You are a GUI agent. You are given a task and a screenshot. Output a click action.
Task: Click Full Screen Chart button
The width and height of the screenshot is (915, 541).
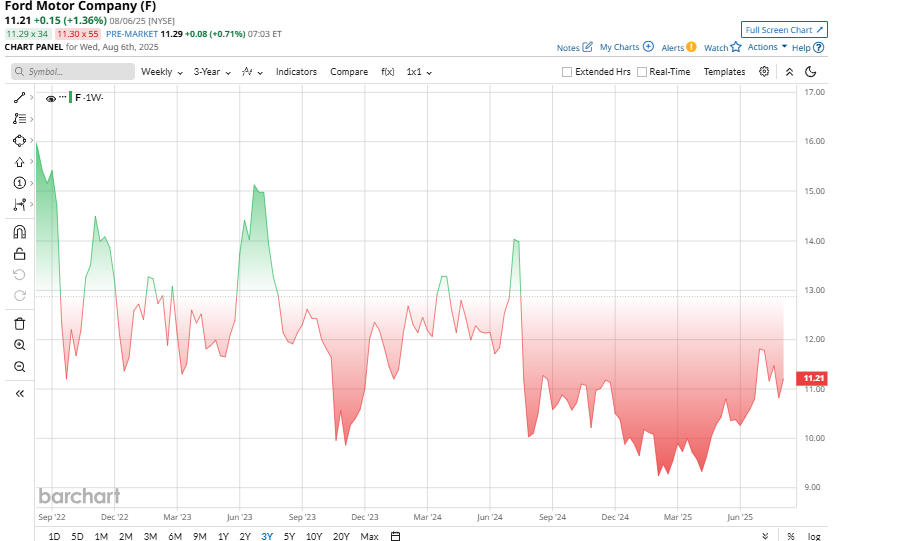[x=784, y=30]
